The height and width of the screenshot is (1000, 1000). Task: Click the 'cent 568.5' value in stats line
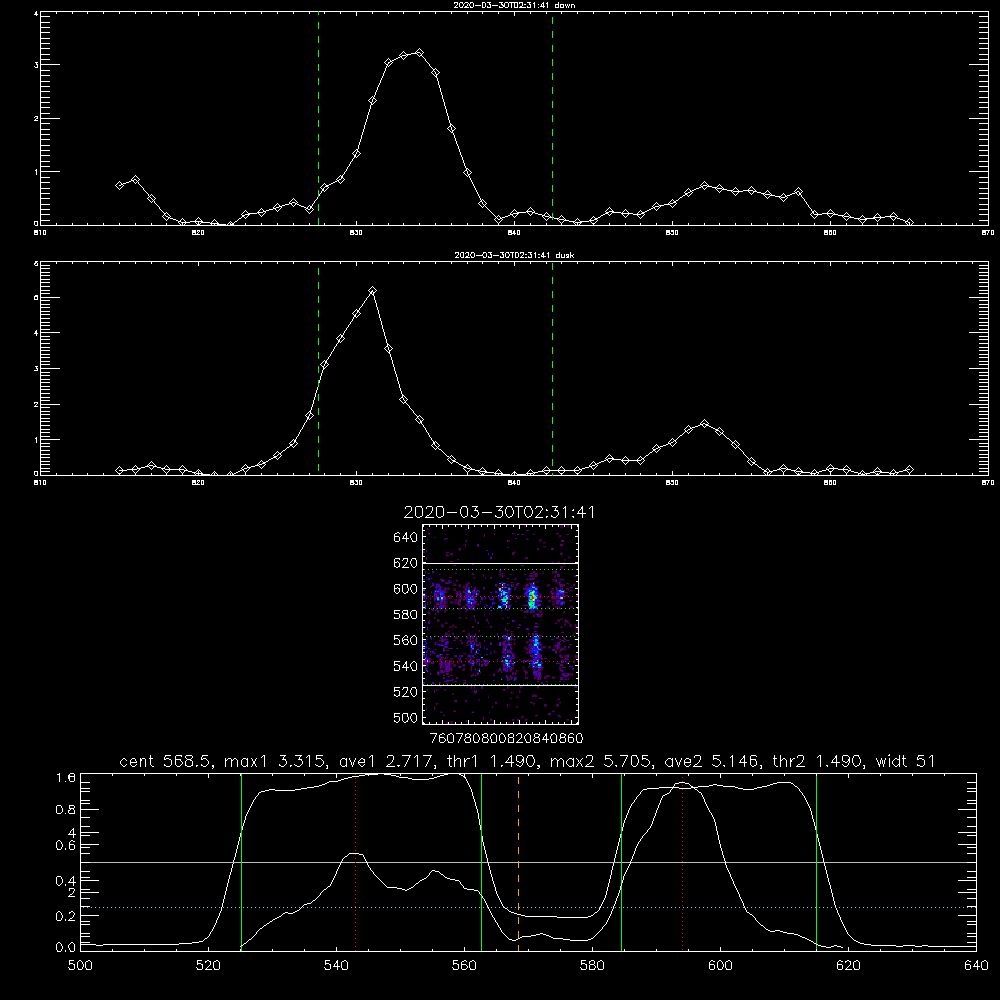pos(166,761)
